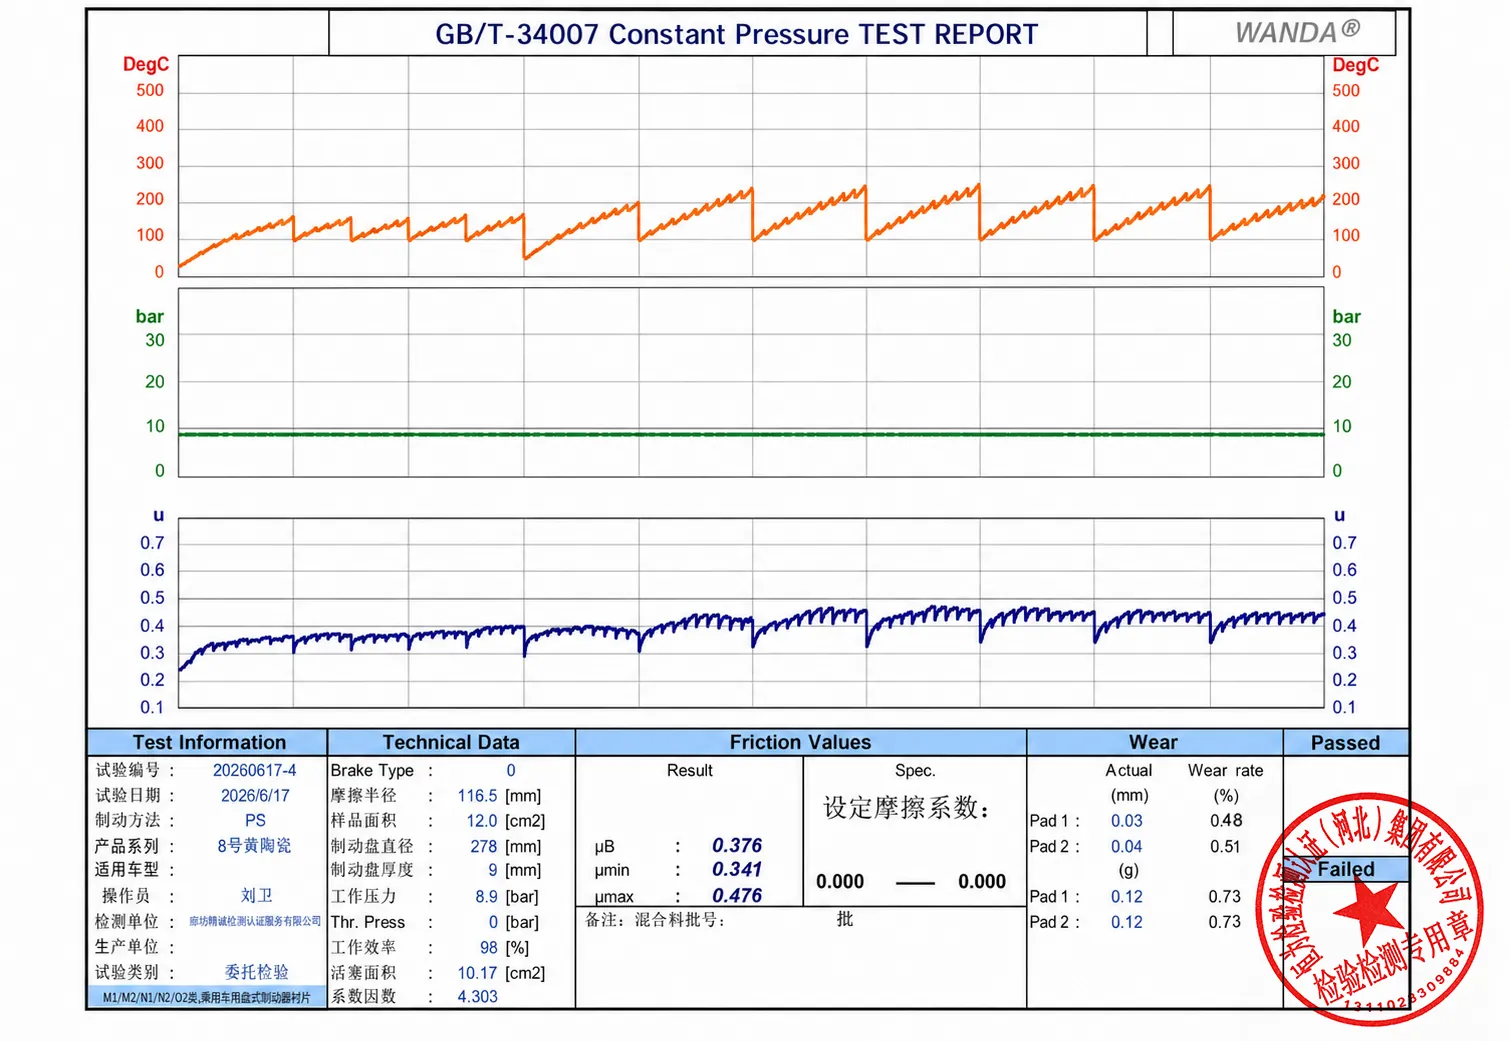Click the μB friction value '0.376'
1510x1041 pixels.
tap(737, 845)
